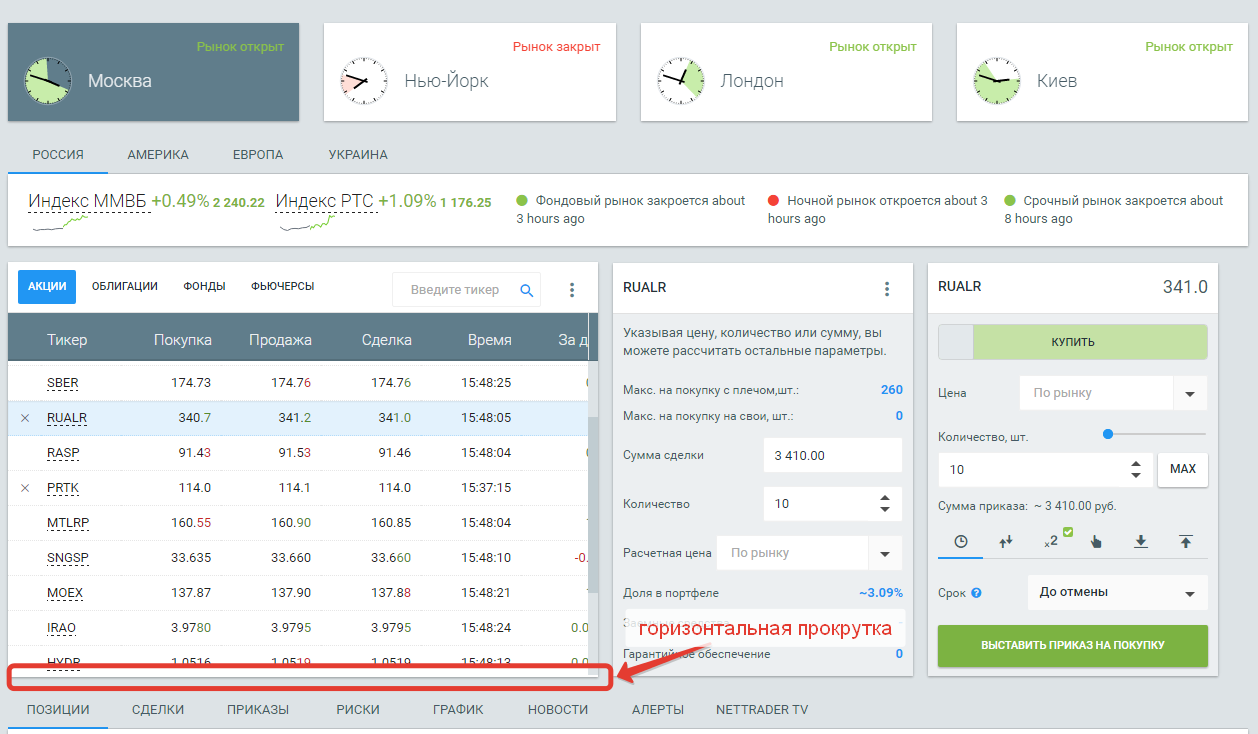The image size is (1258, 734).
Task: Sort by the Покупка column header
Action: [182, 340]
